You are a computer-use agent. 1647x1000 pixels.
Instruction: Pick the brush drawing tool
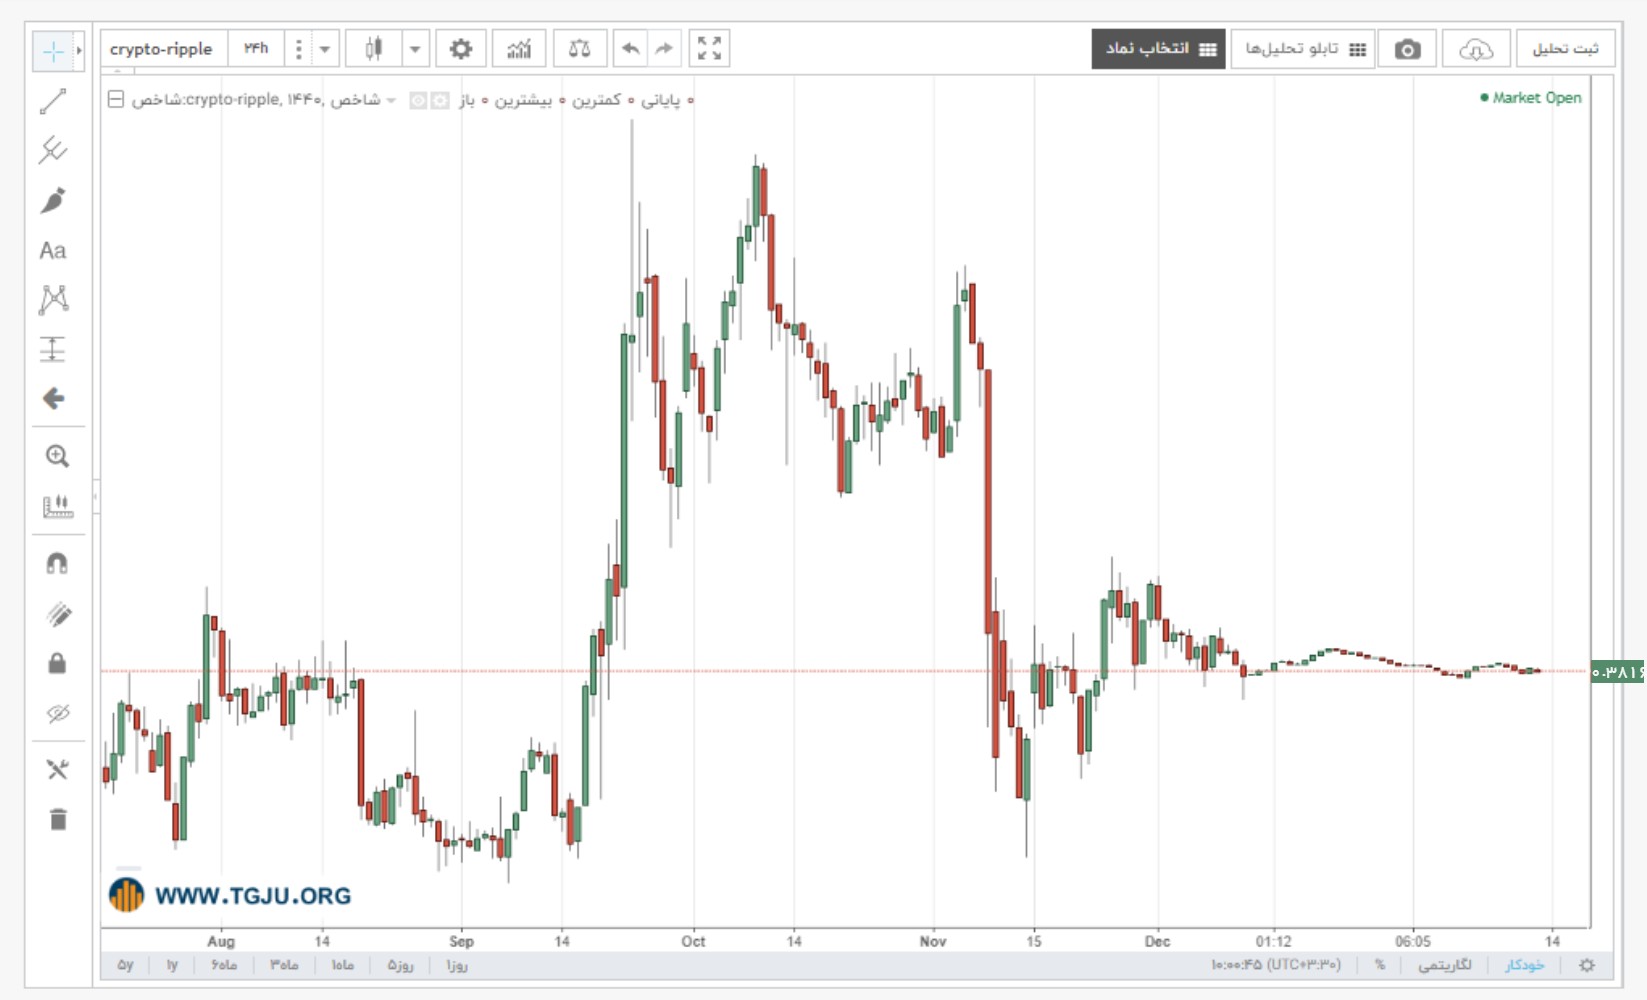53,200
